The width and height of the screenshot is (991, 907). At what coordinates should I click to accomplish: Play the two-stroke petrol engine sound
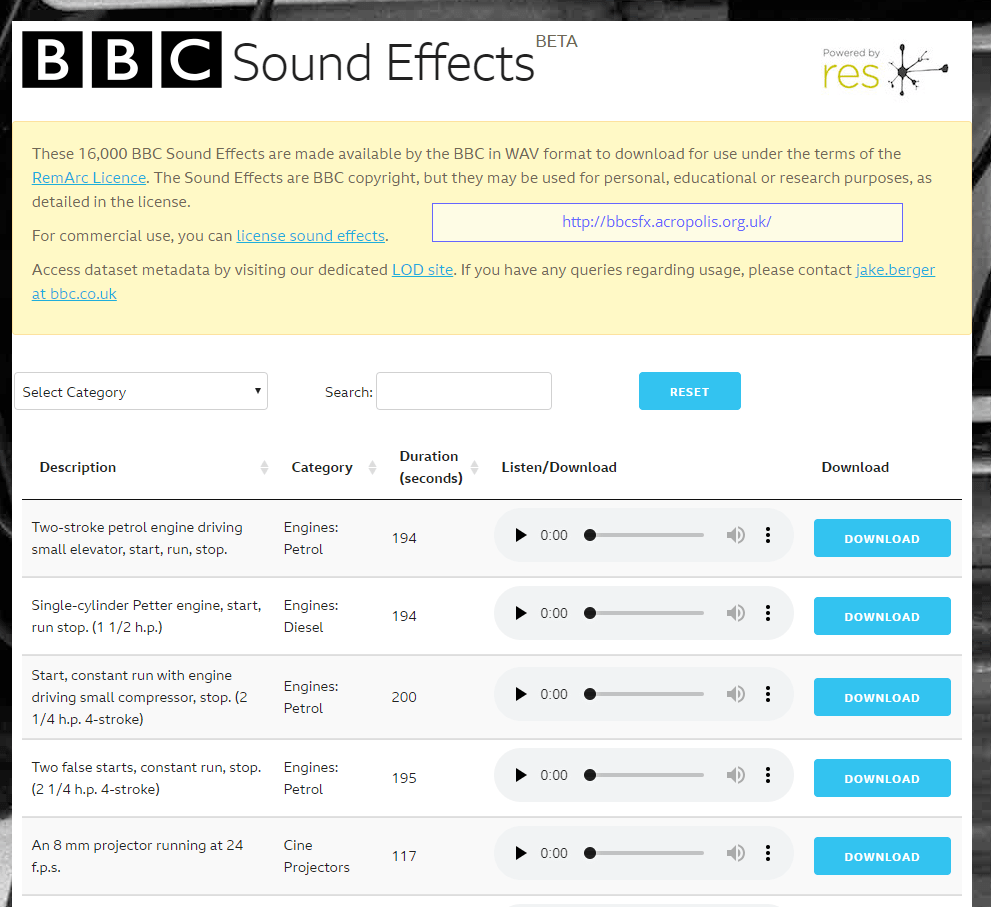point(520,535)
